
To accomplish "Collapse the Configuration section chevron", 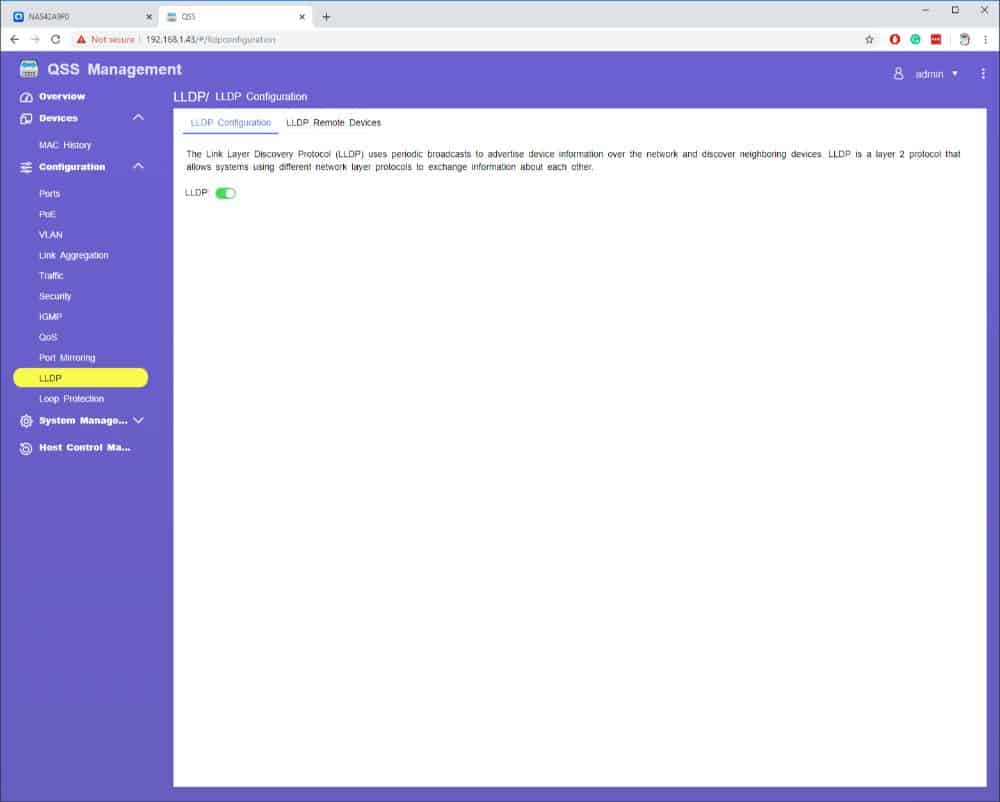I will pyautogui.click(x=138, y=167).
